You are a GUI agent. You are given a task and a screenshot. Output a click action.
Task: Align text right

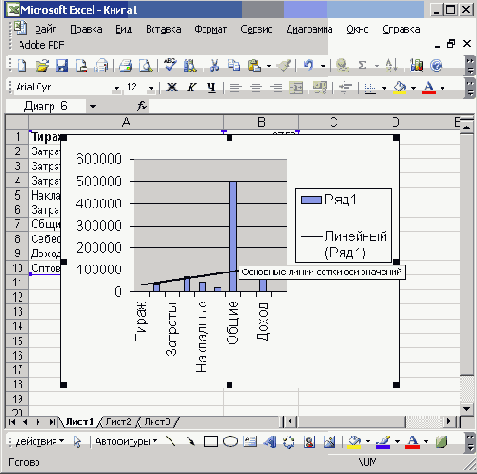coord(276,88)
